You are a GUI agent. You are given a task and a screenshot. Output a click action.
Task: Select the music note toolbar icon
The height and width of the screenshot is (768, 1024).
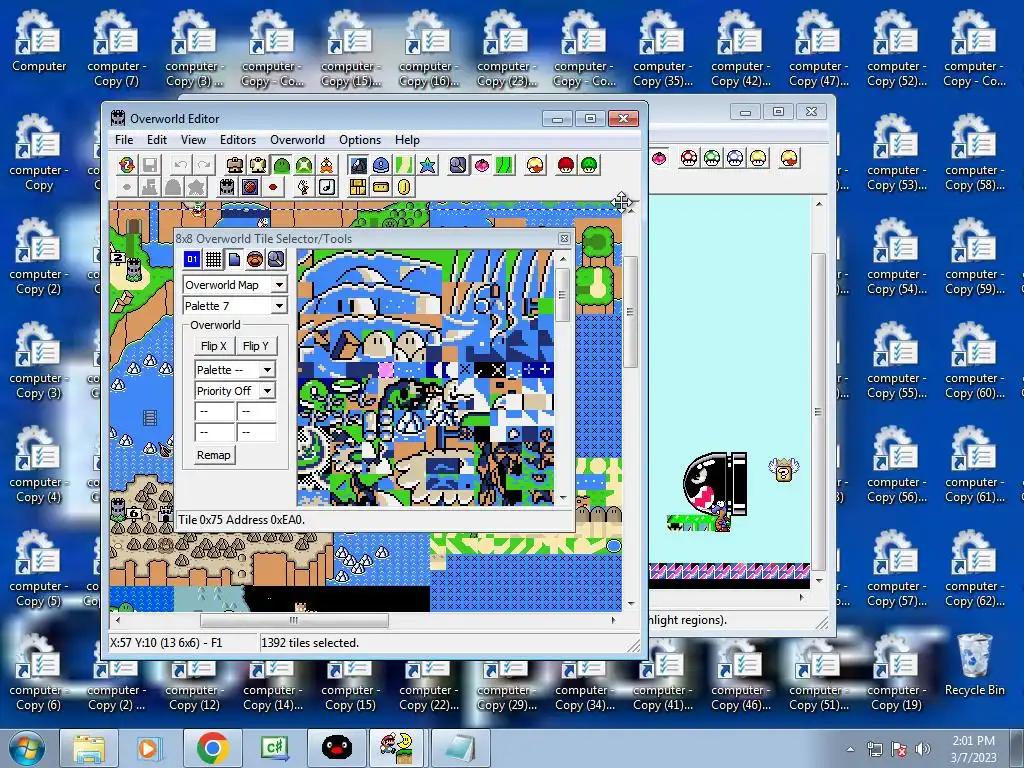(x=327, y=187)
